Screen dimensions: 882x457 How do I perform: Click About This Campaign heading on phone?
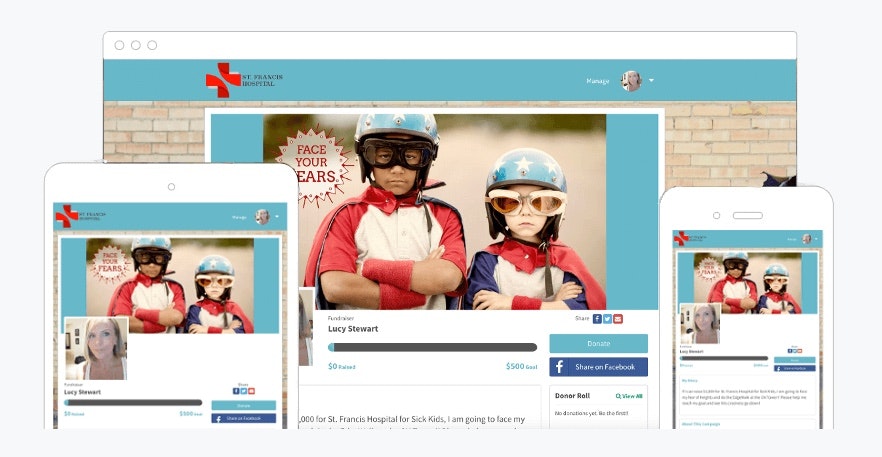coord(701,424)
